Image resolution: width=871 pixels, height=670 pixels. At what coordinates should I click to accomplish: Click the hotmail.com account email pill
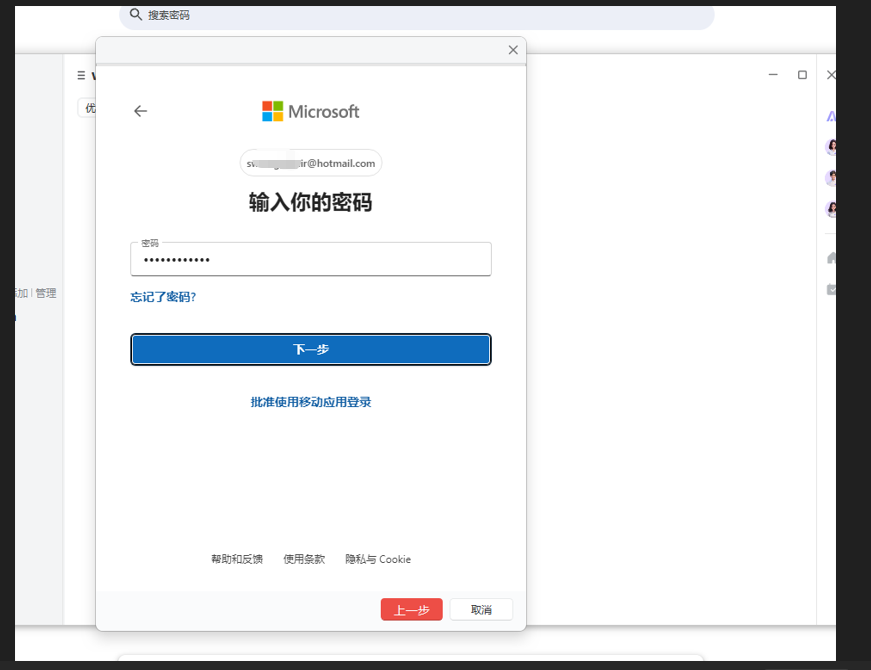pos(311,163)
